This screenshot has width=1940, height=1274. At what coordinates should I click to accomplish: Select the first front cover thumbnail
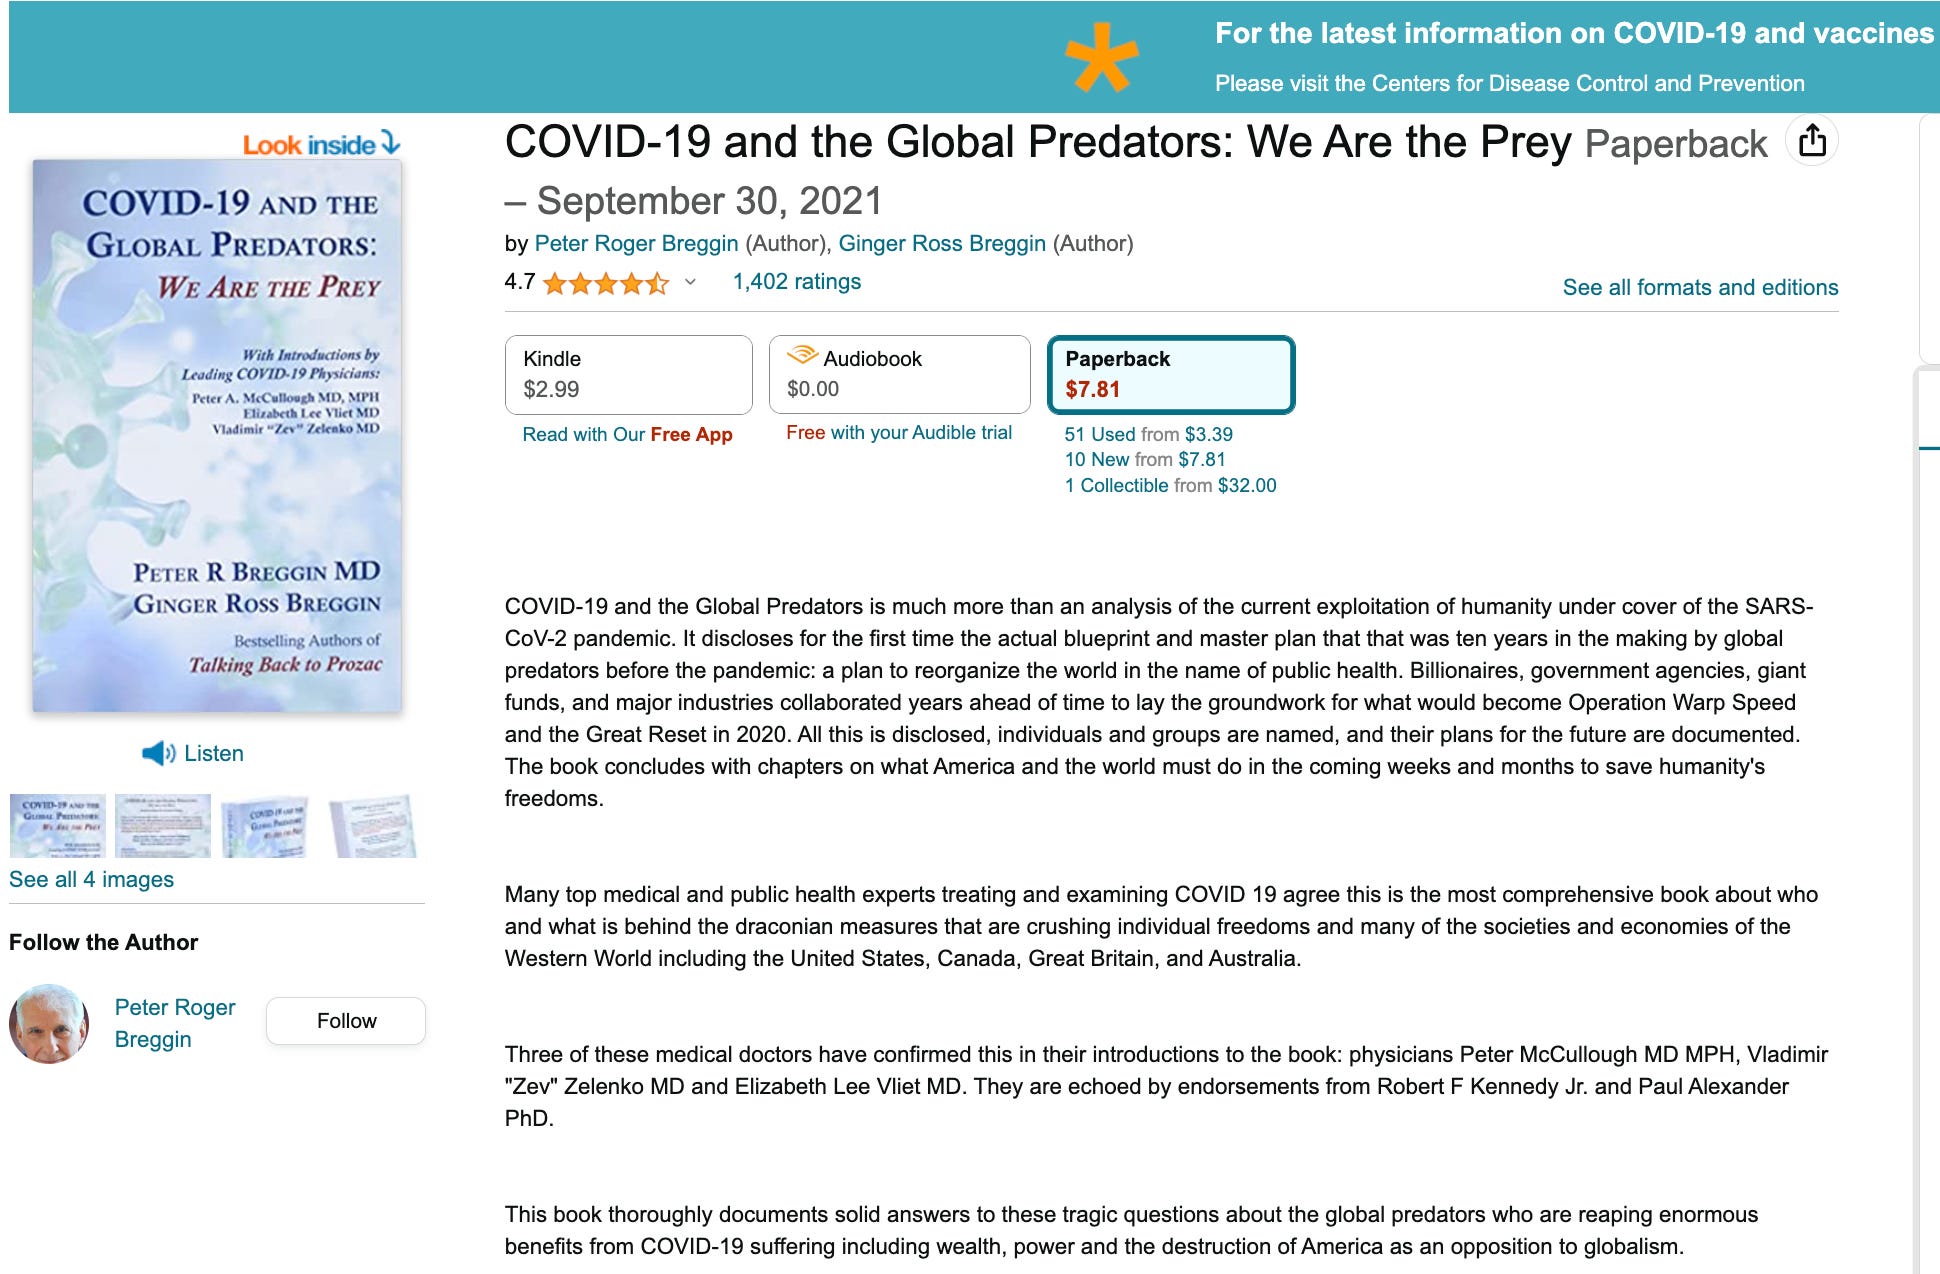click(x=58, y=826)
